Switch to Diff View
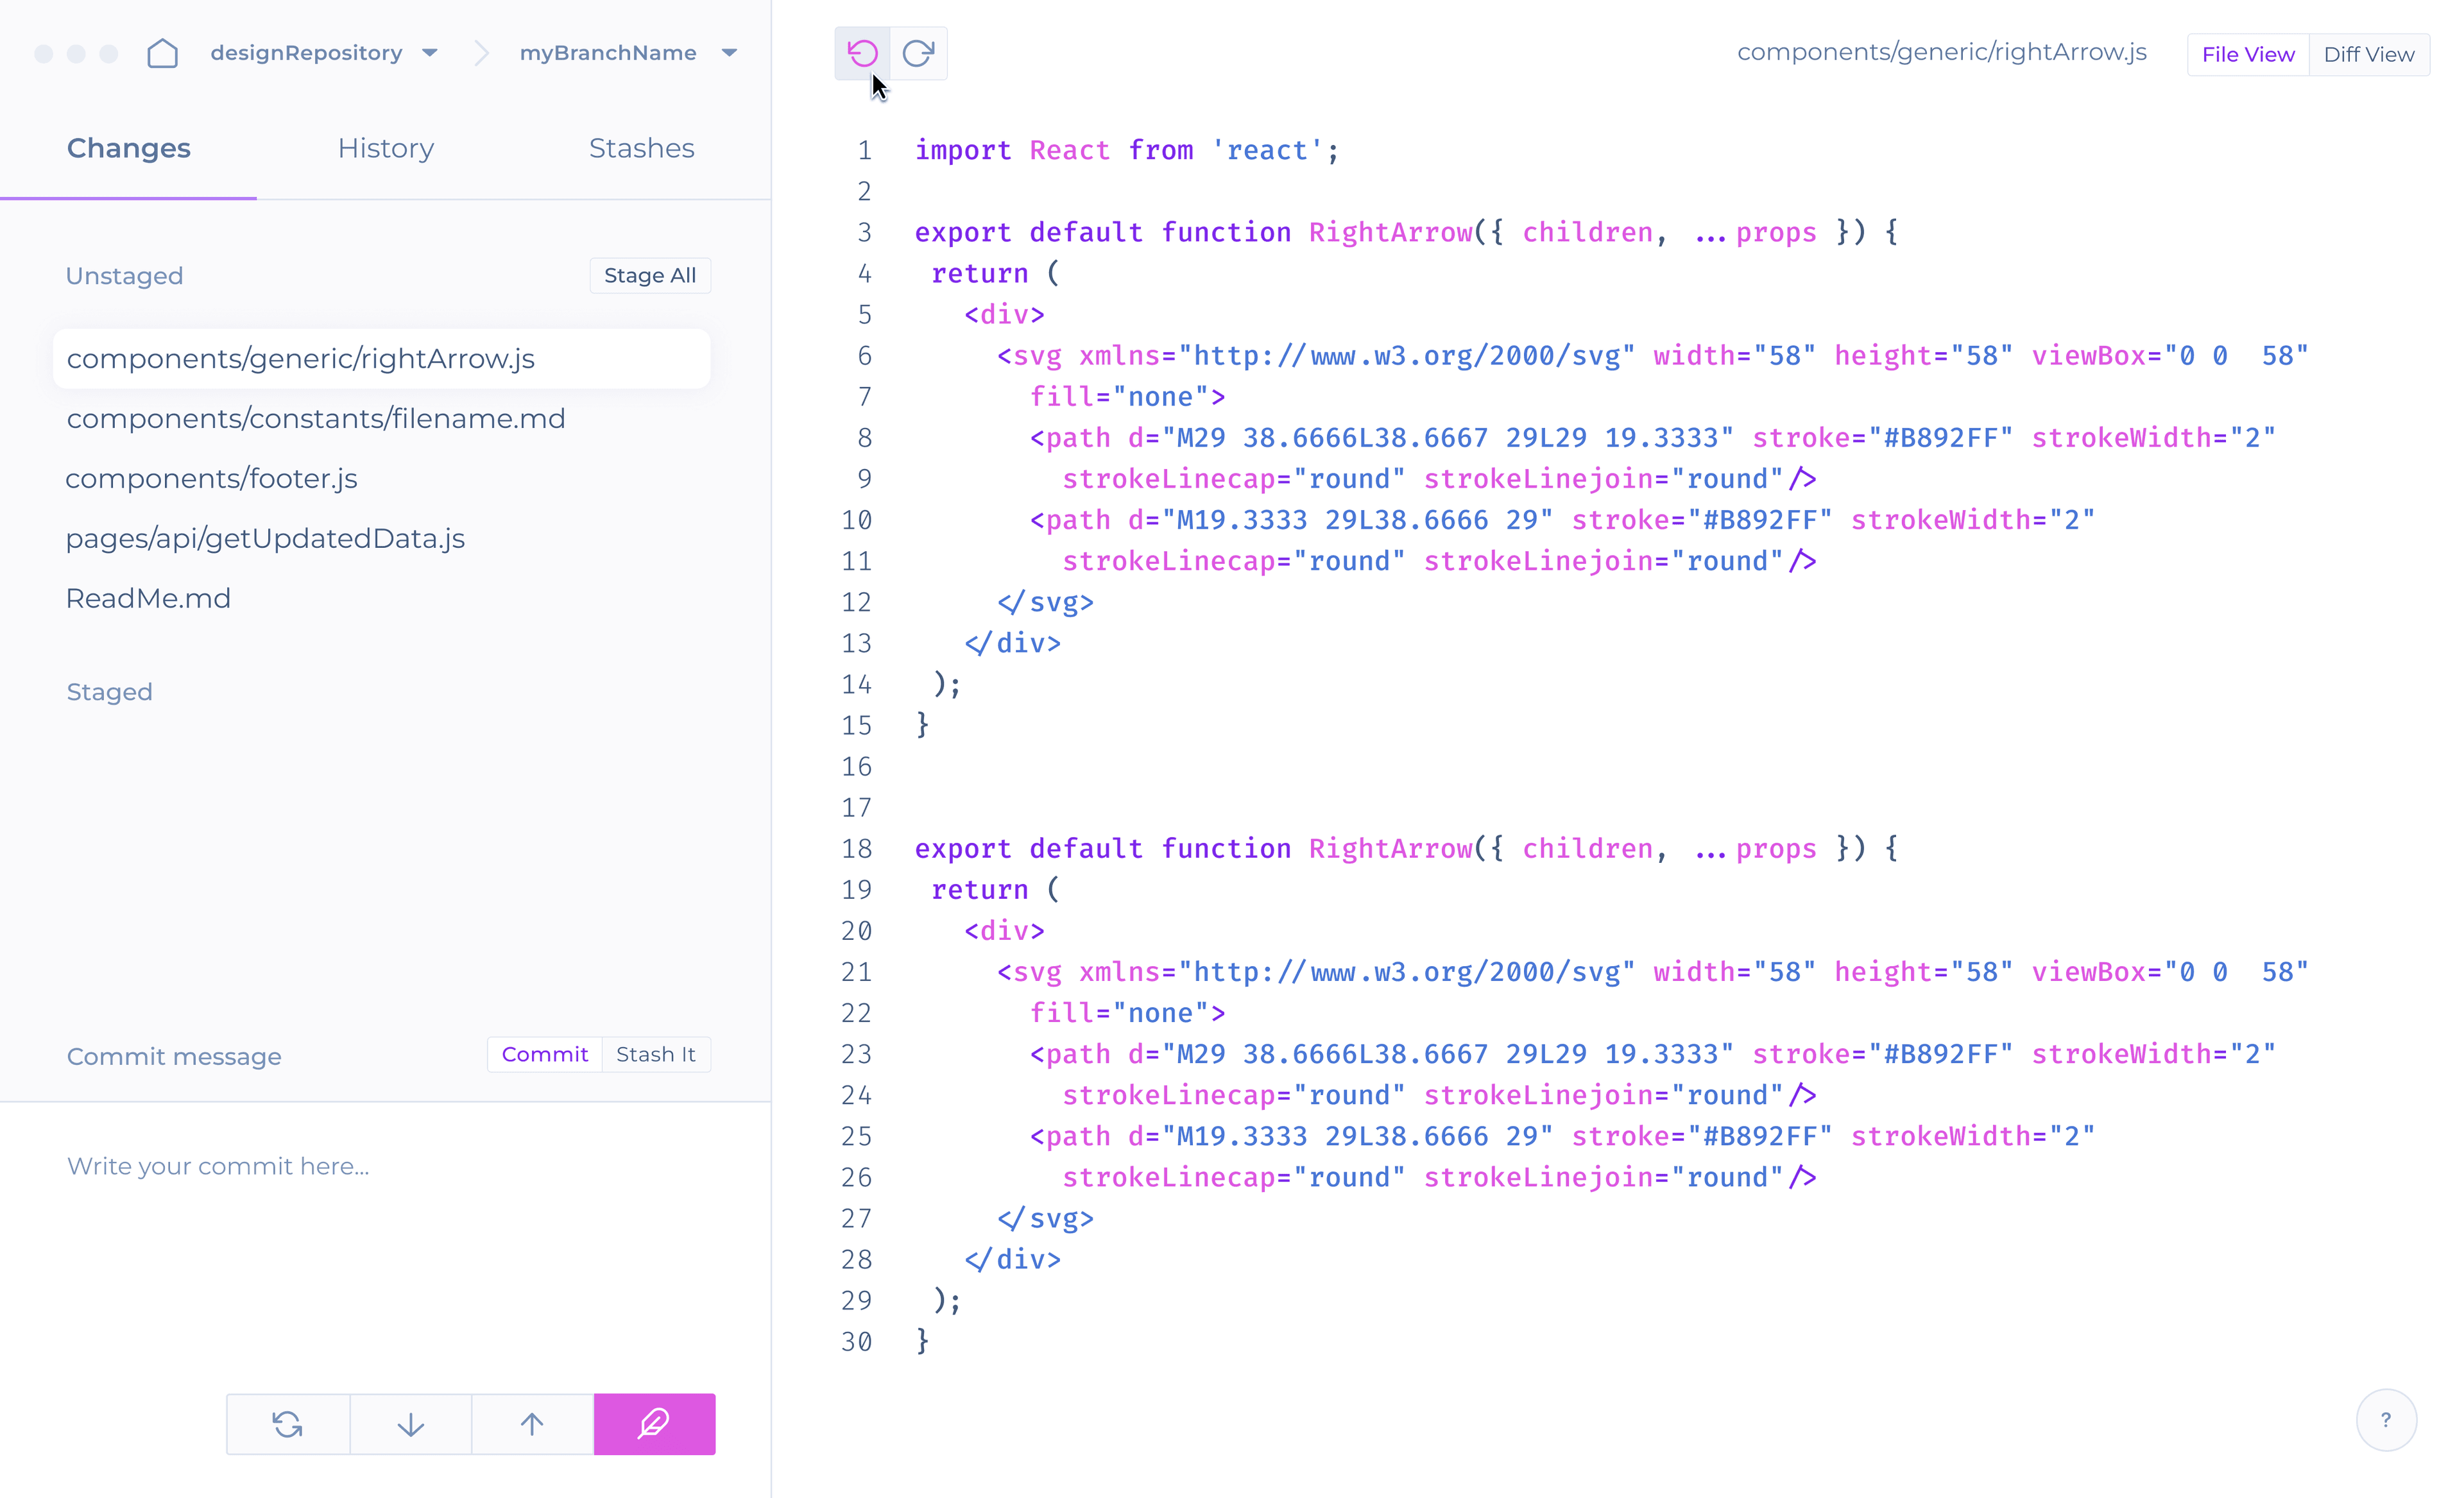The image size is (2464, 1498). coord(2369,54)
